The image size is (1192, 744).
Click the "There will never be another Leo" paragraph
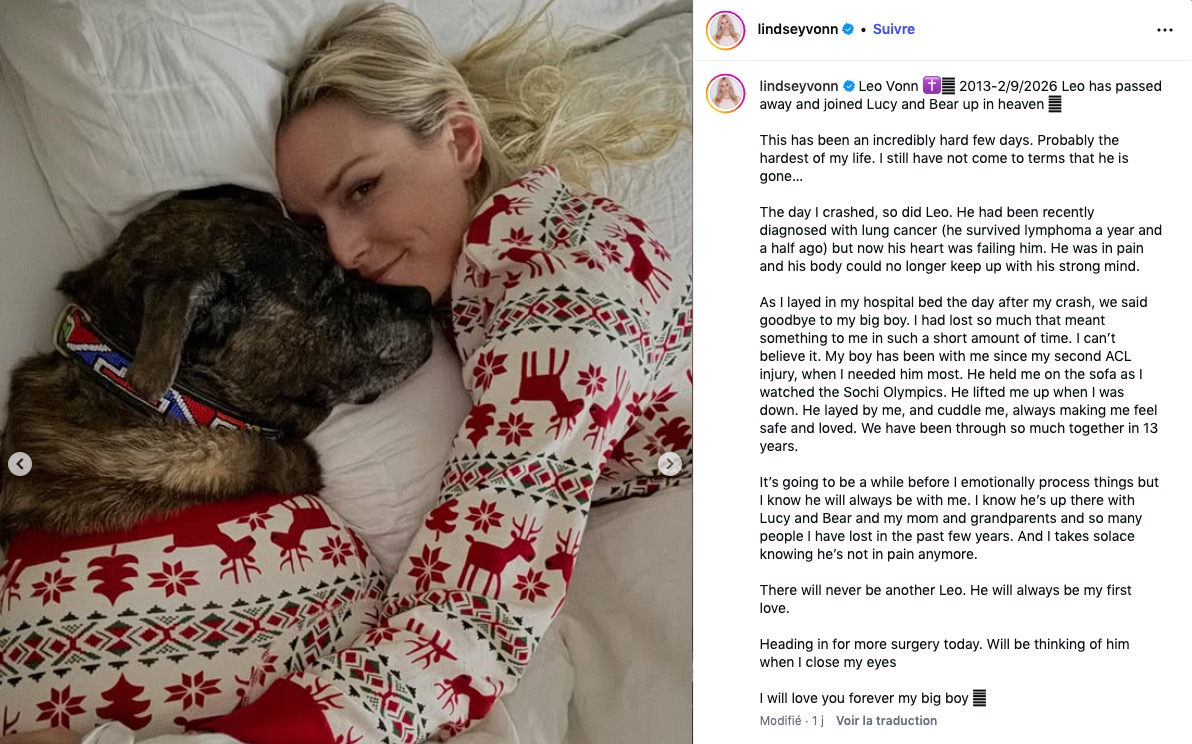click(945, 599)
